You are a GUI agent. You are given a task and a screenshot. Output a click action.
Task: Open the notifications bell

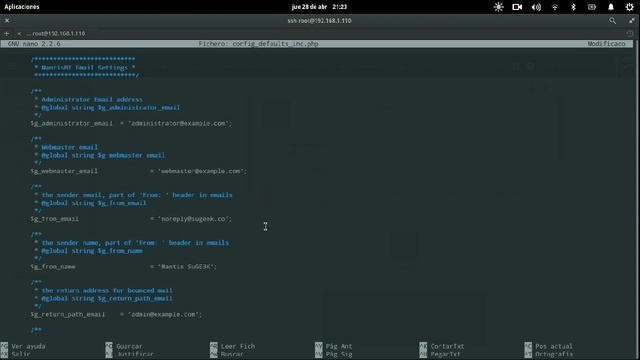(x=611, y=7)
